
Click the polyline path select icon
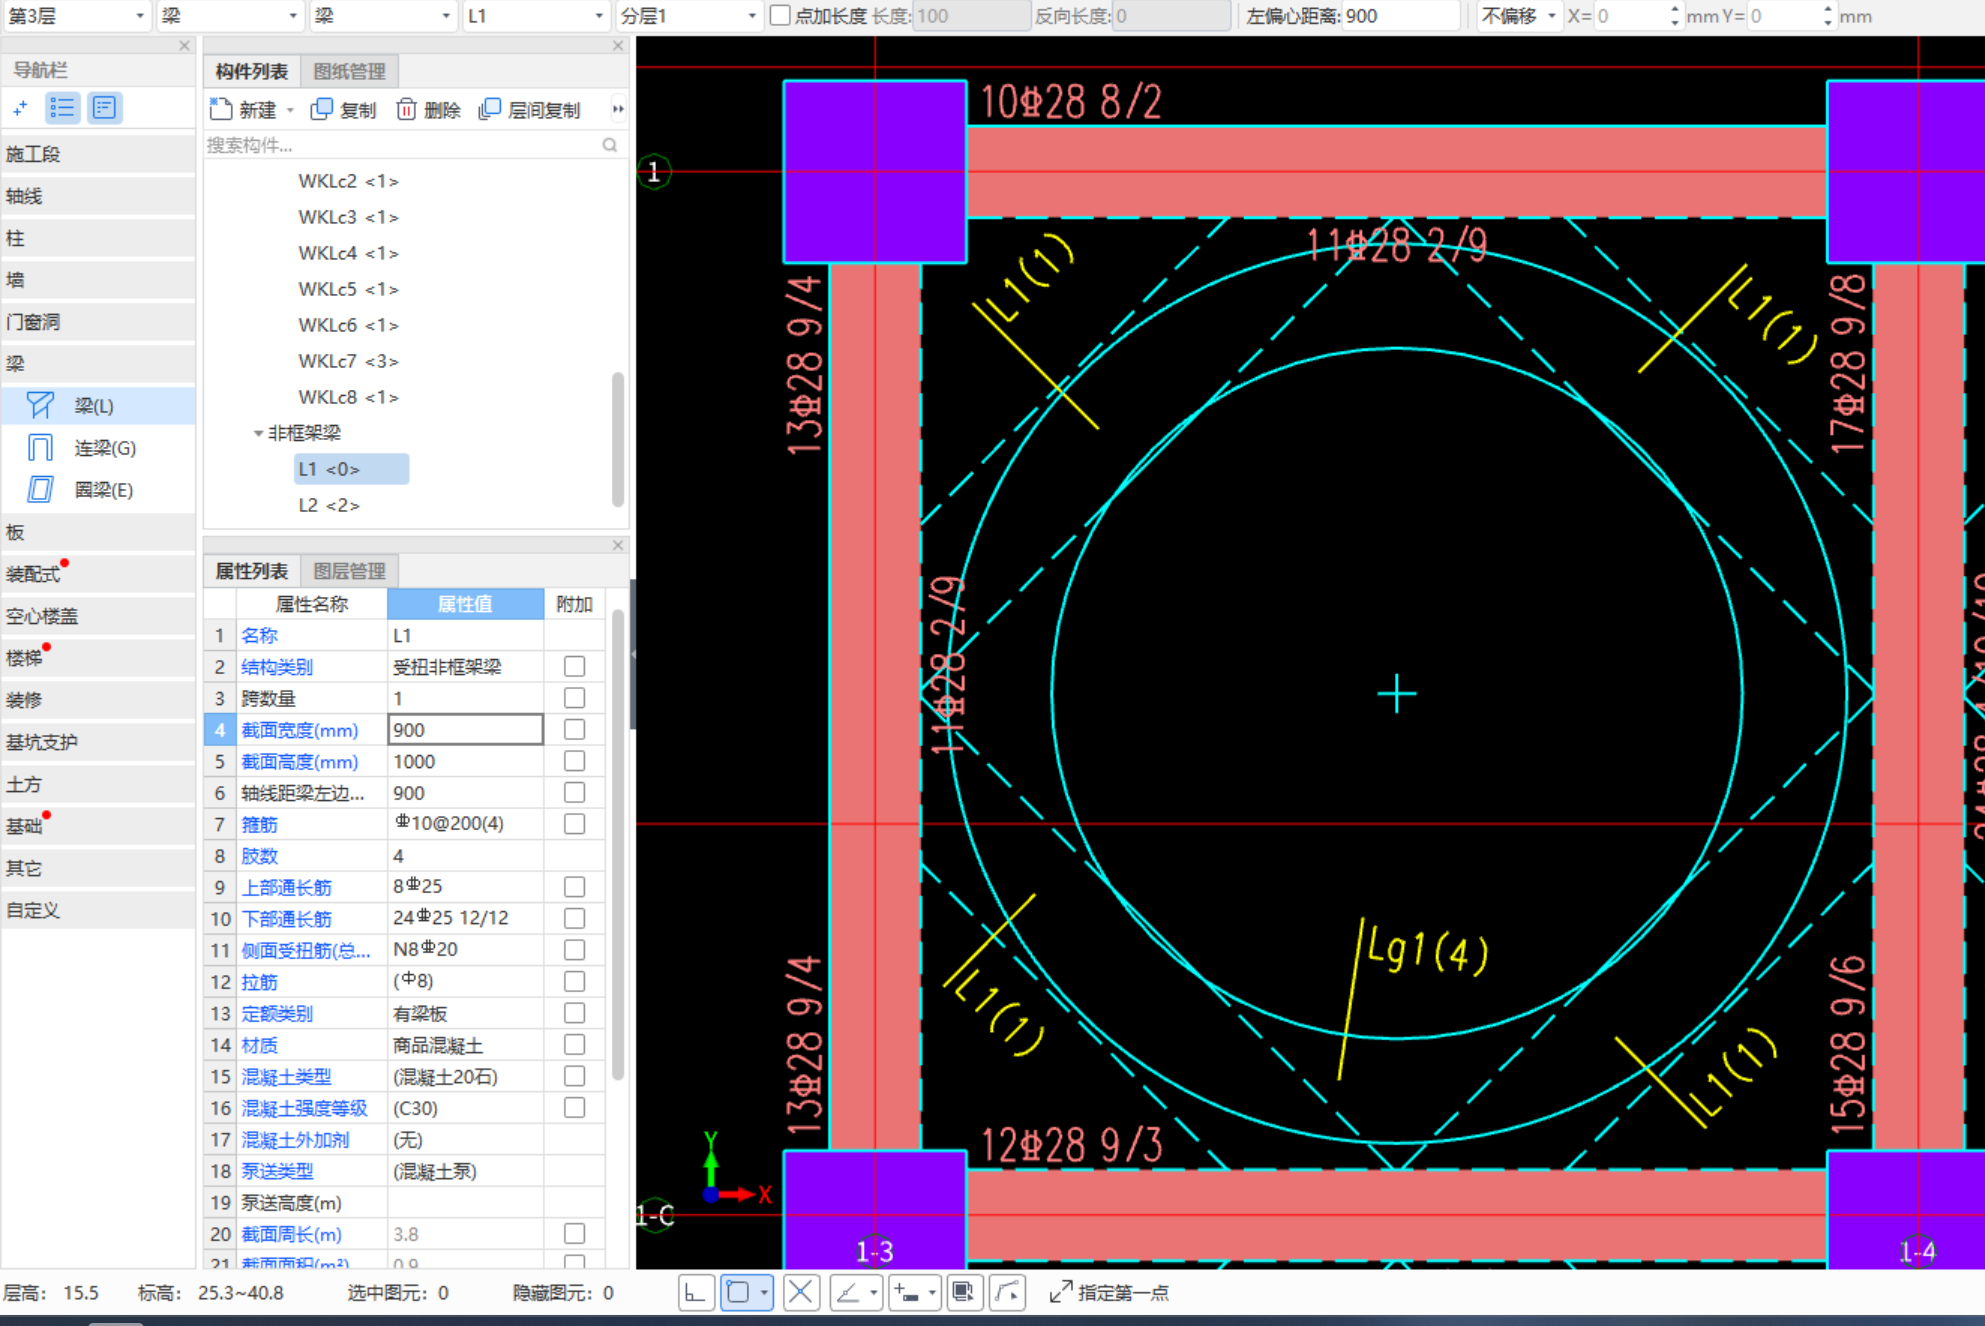[1007, 1292]
